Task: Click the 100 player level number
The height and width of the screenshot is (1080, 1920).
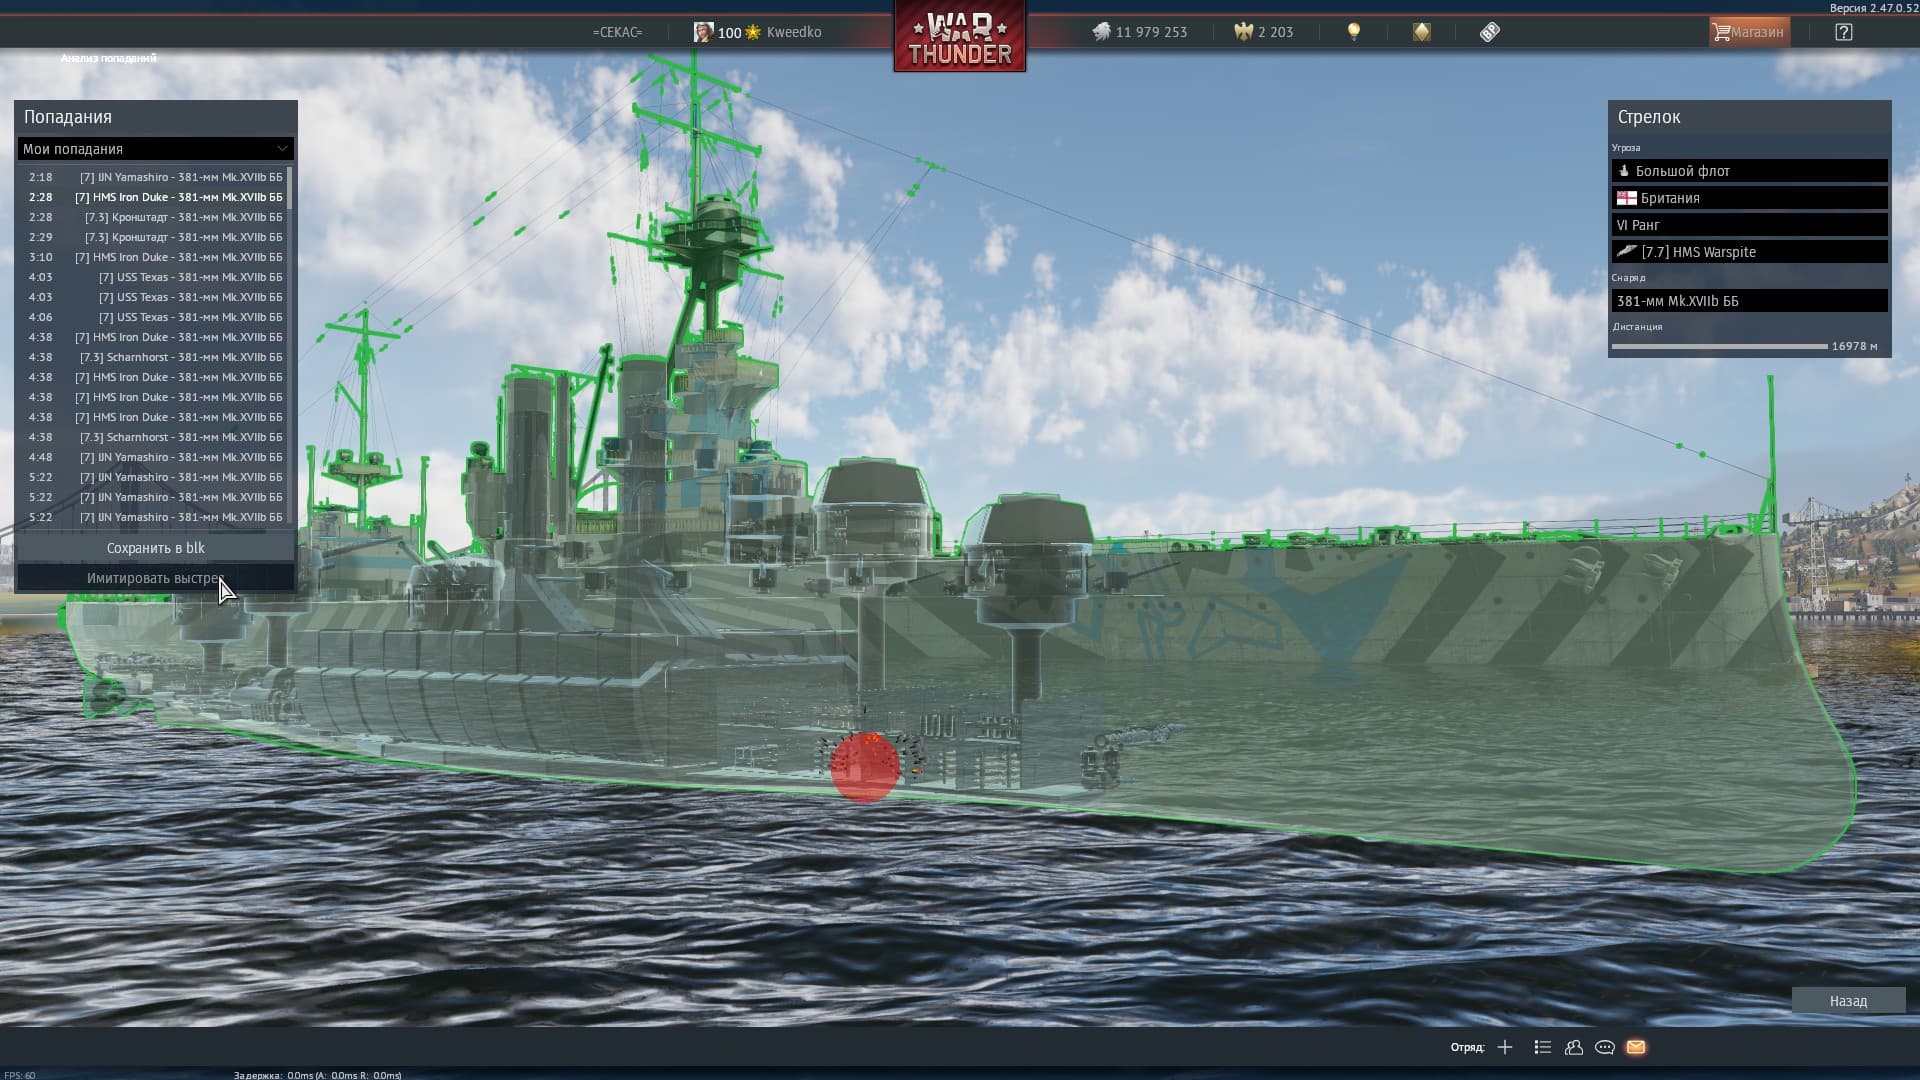Action: 730,32
